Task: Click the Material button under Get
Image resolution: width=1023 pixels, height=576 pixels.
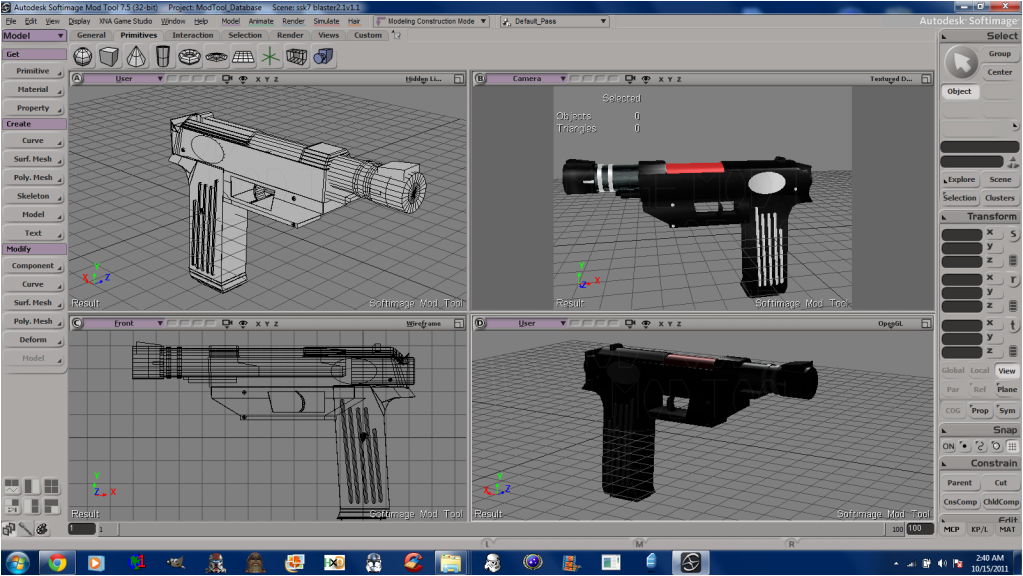Action: 33,89
